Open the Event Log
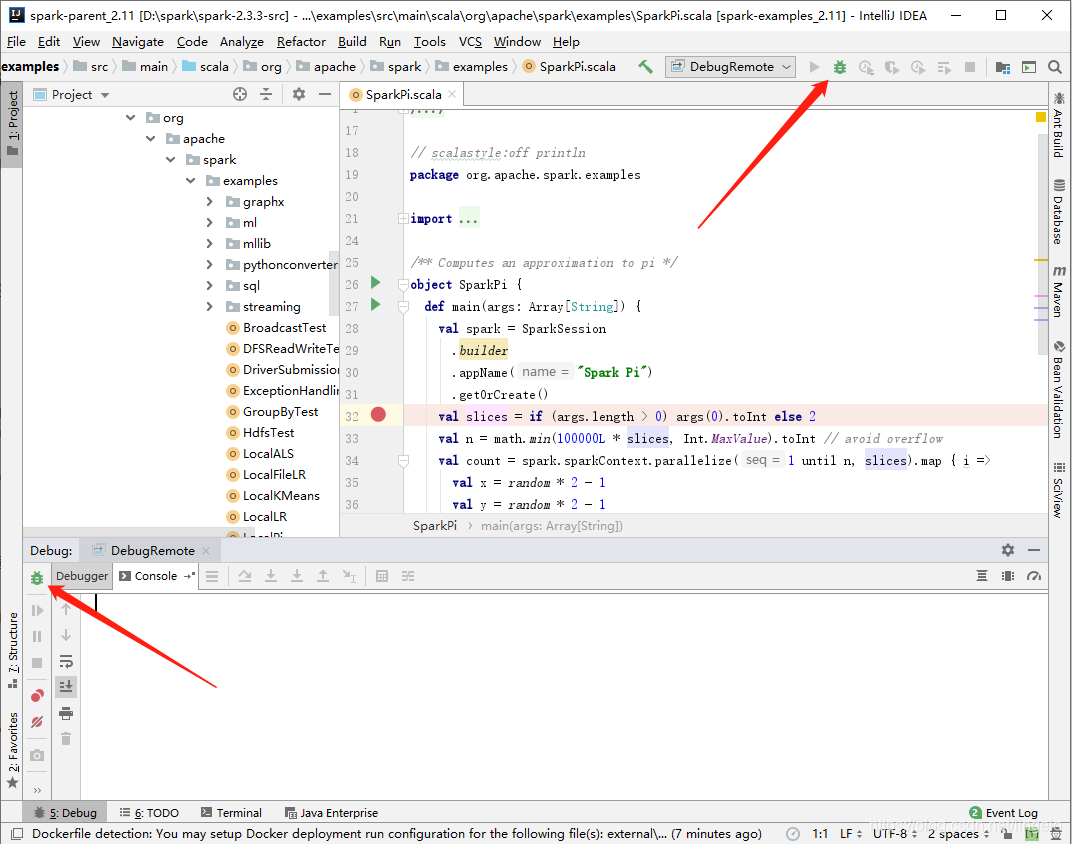 (1004, 813)
